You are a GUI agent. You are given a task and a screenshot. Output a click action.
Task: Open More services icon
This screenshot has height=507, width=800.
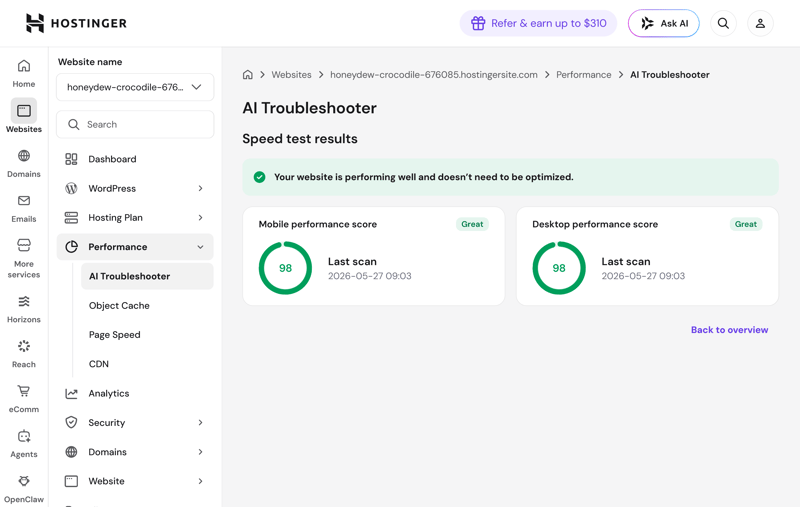(24, 245)
